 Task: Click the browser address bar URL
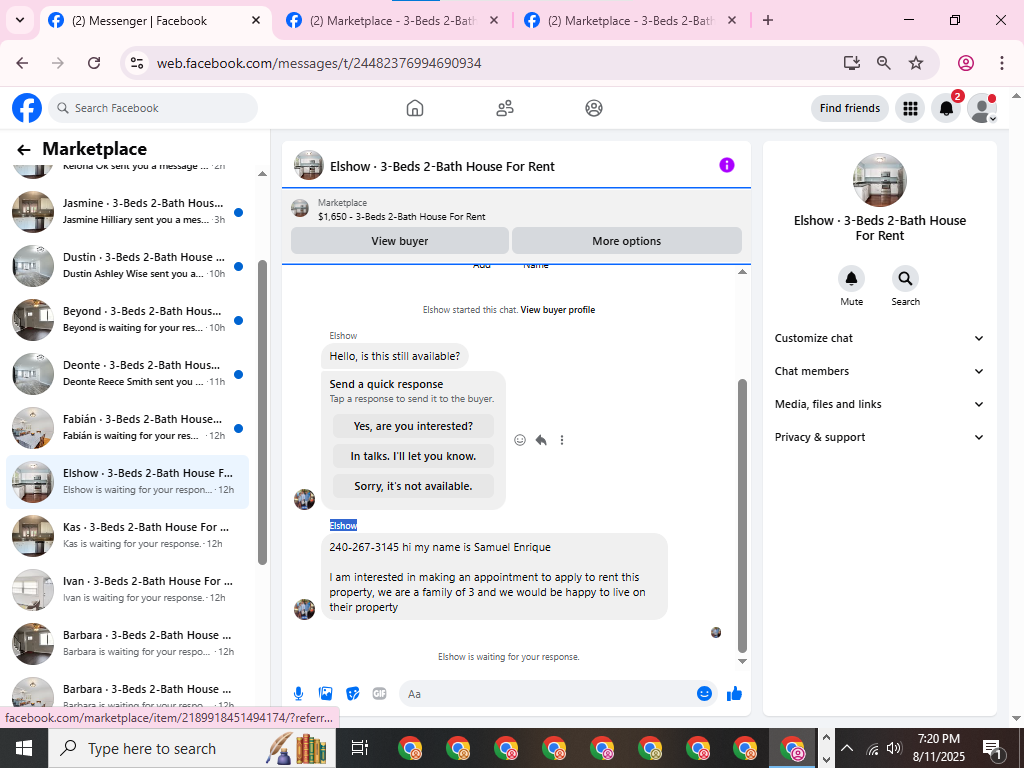click(319, 63)
